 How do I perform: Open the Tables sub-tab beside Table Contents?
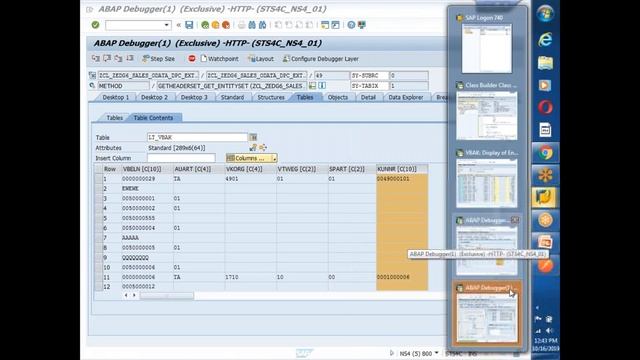pos(114,118)
